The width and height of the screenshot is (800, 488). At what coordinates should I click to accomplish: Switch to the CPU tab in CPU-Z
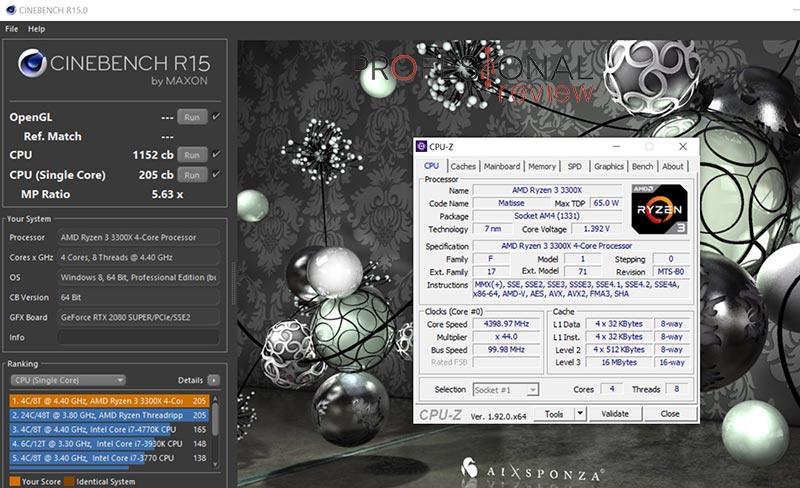point(432,166)
